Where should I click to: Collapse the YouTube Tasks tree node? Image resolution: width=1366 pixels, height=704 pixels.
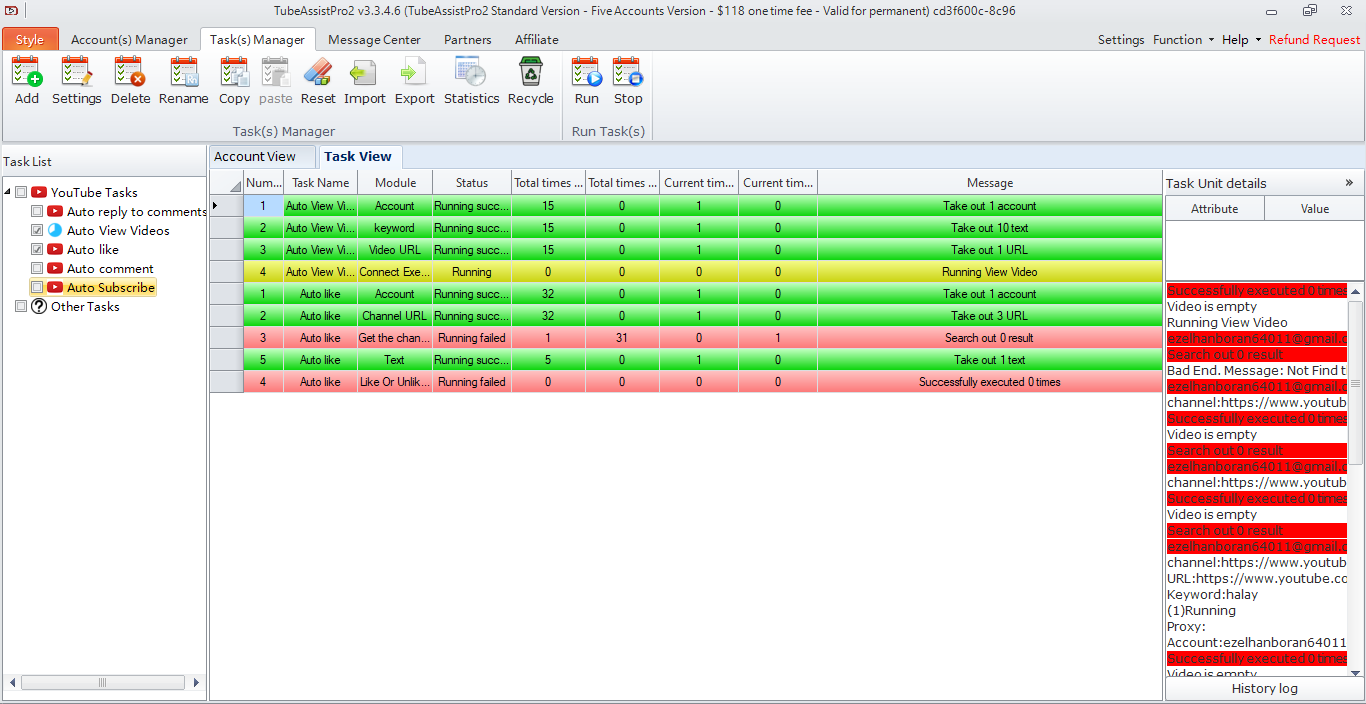pos(8,193)
